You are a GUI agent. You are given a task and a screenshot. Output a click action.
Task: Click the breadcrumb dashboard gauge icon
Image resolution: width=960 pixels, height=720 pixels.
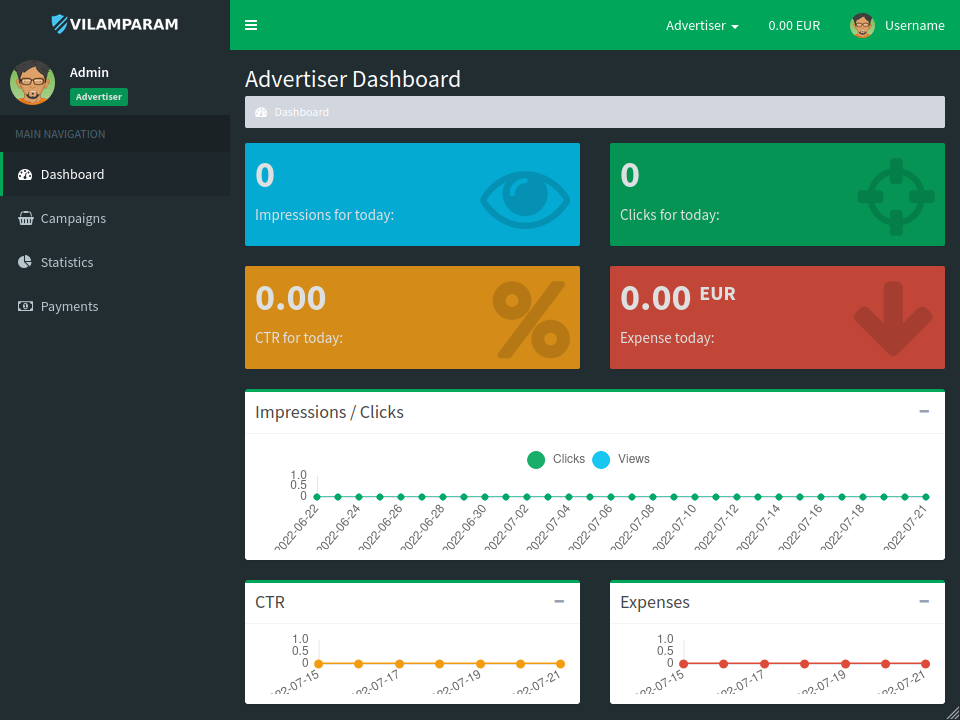point(261,112)
